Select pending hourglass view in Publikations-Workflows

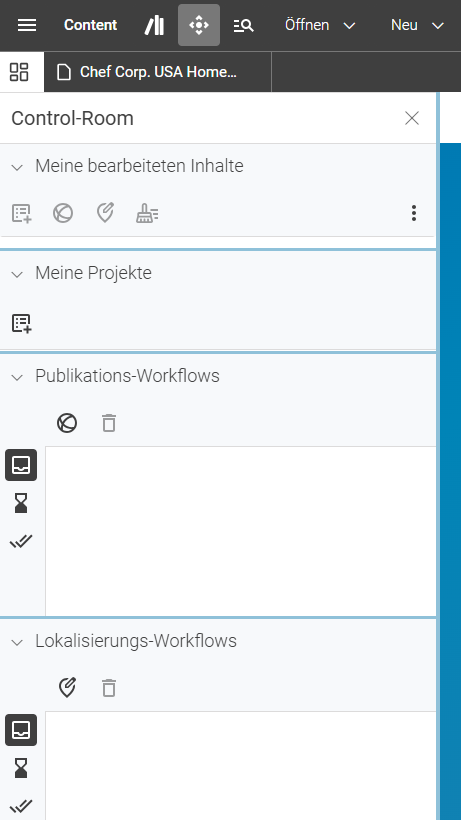[x=21, y=503]
